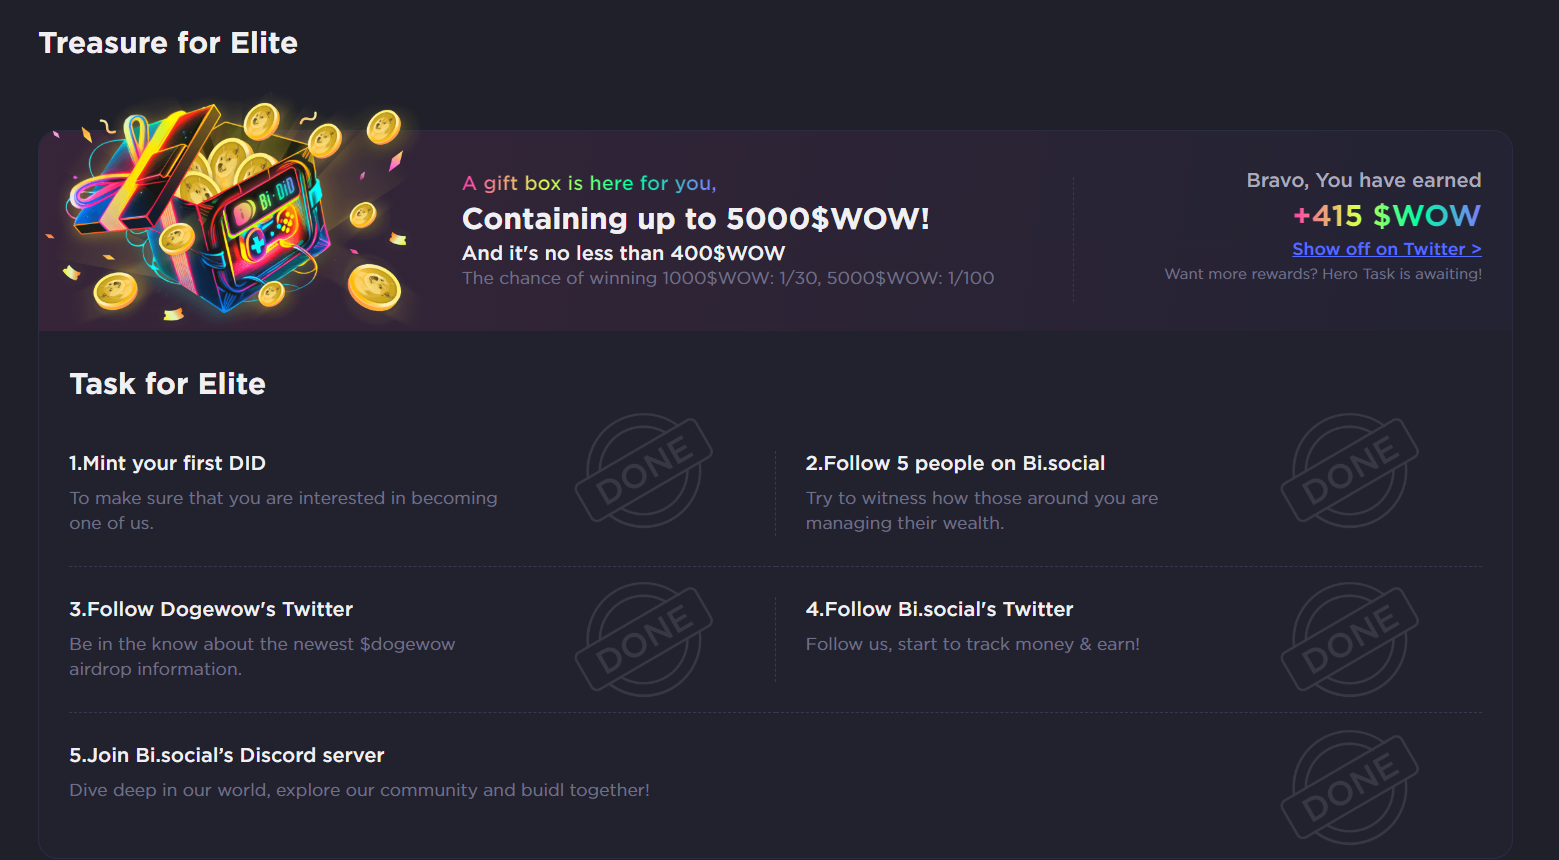Click the Containing up to 5000$WOW headline
Viewport: 1559px width, 860px height.
tap(695, 219)
